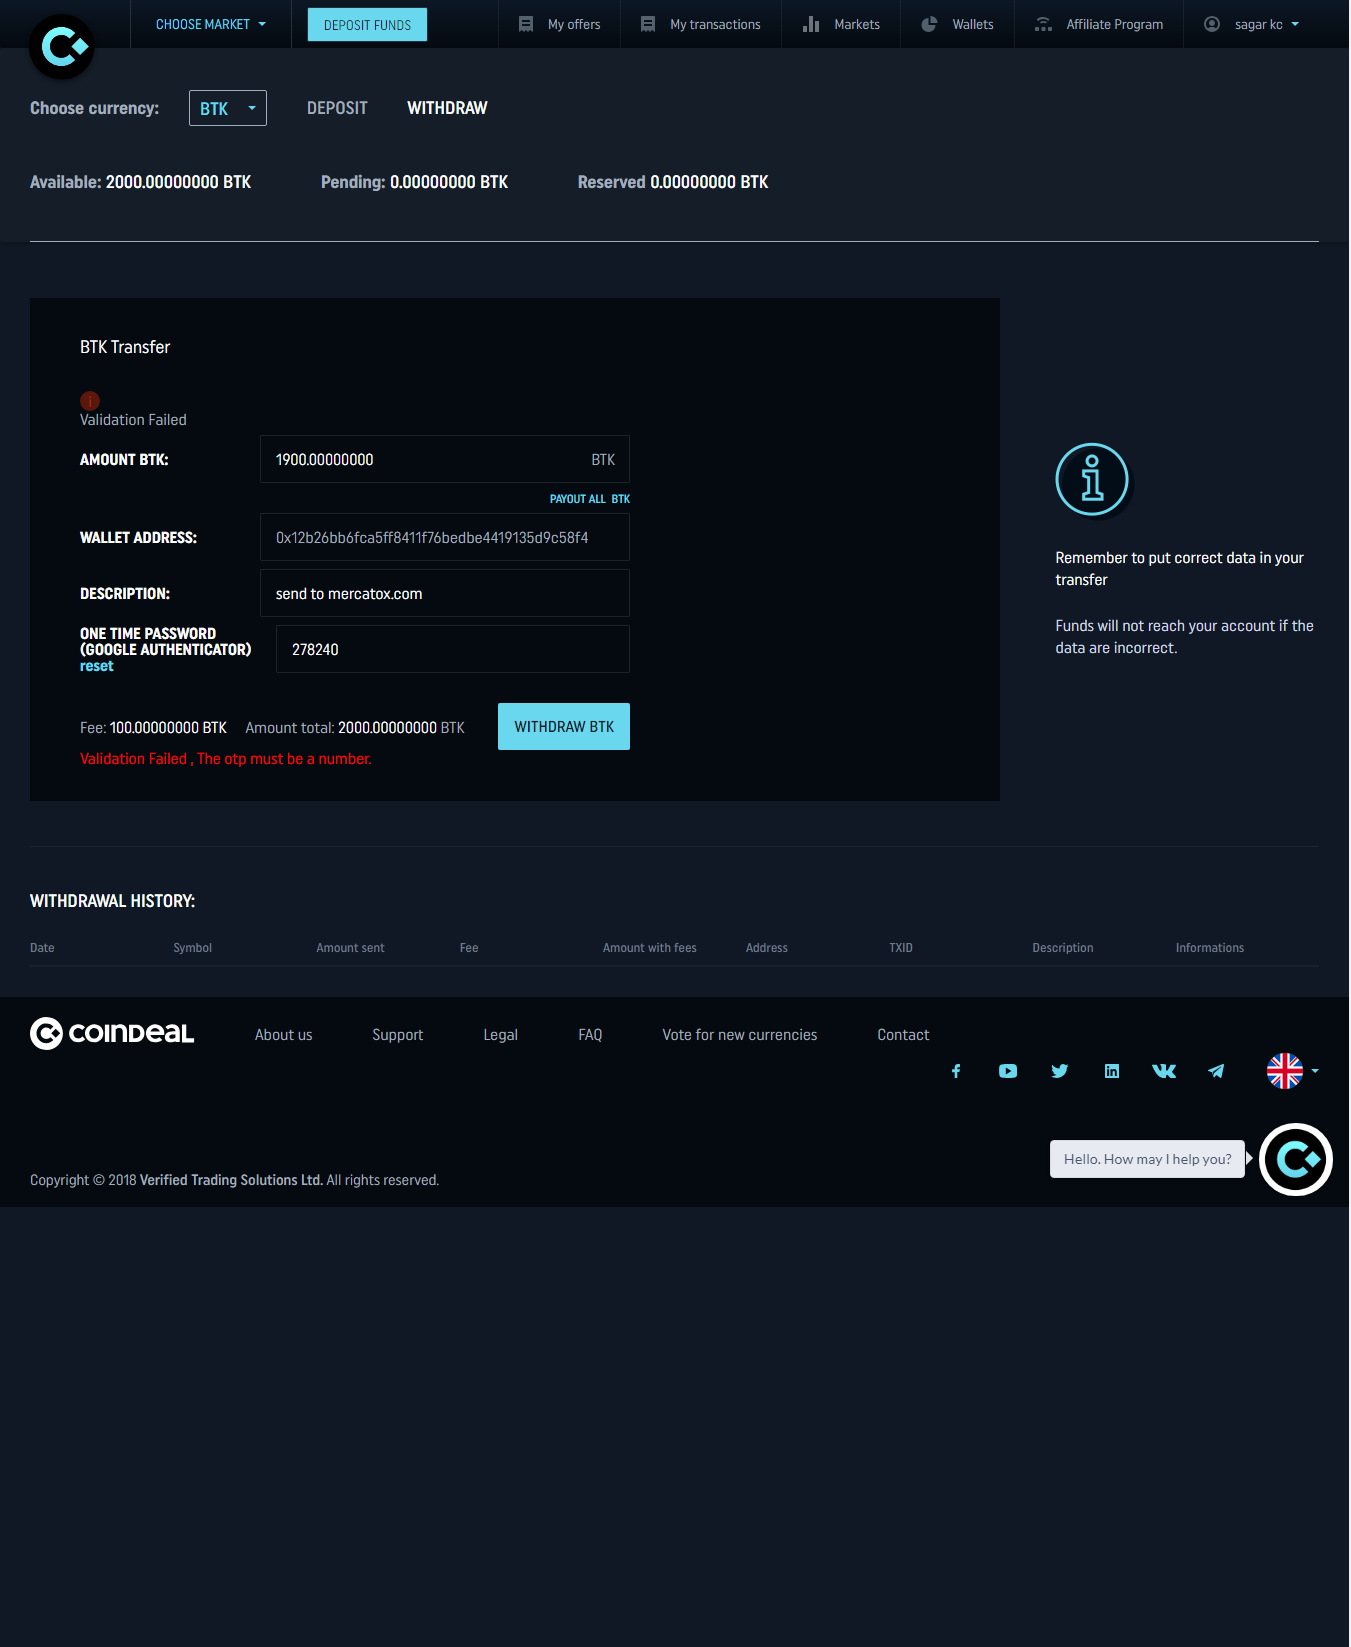Click the Amount sent column header
Image resolution: width=1351 pixels, height=1647 pixels.
point(350,948)
